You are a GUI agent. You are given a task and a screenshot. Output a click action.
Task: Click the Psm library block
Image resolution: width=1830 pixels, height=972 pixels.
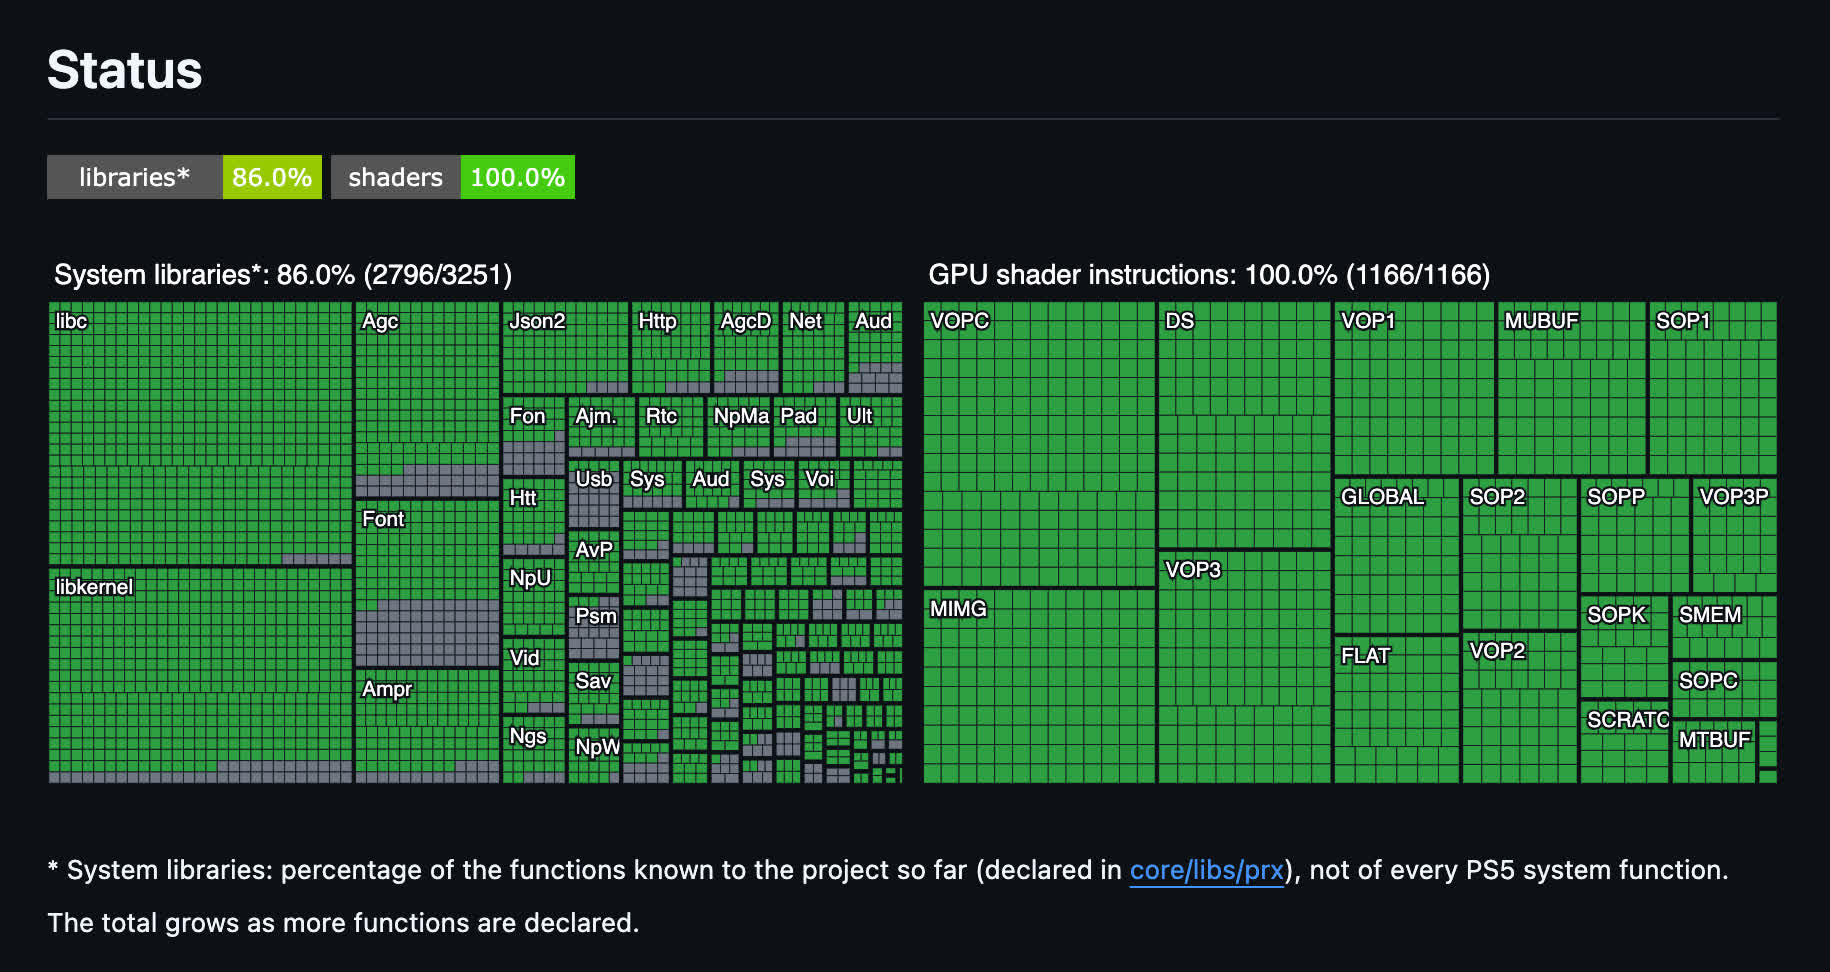(x=594, y=629)
